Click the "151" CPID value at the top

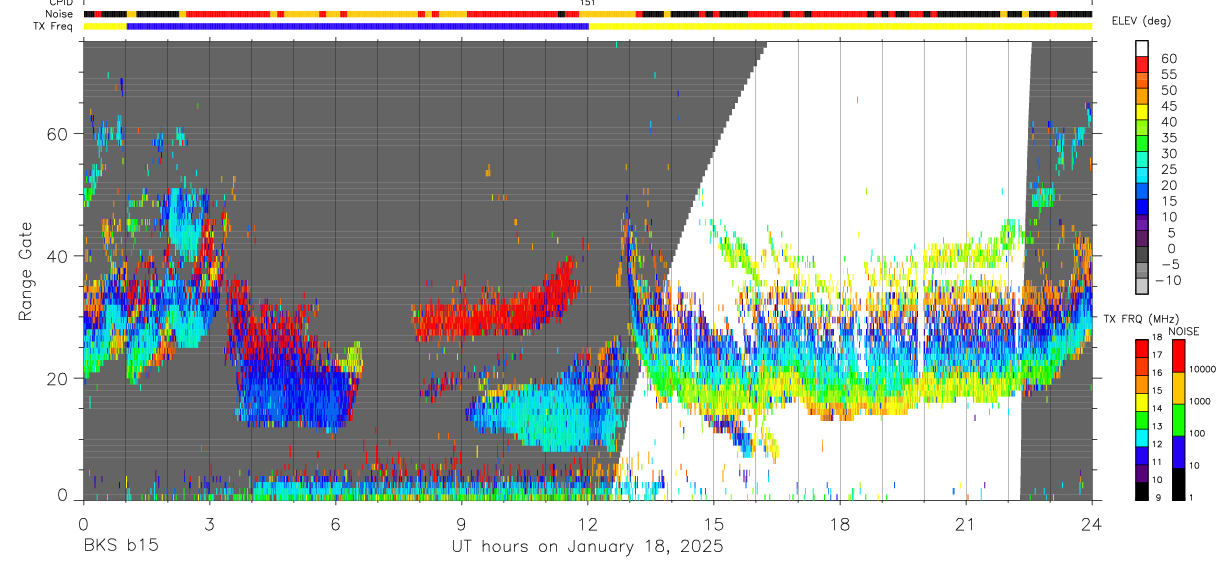click(587, 4)
